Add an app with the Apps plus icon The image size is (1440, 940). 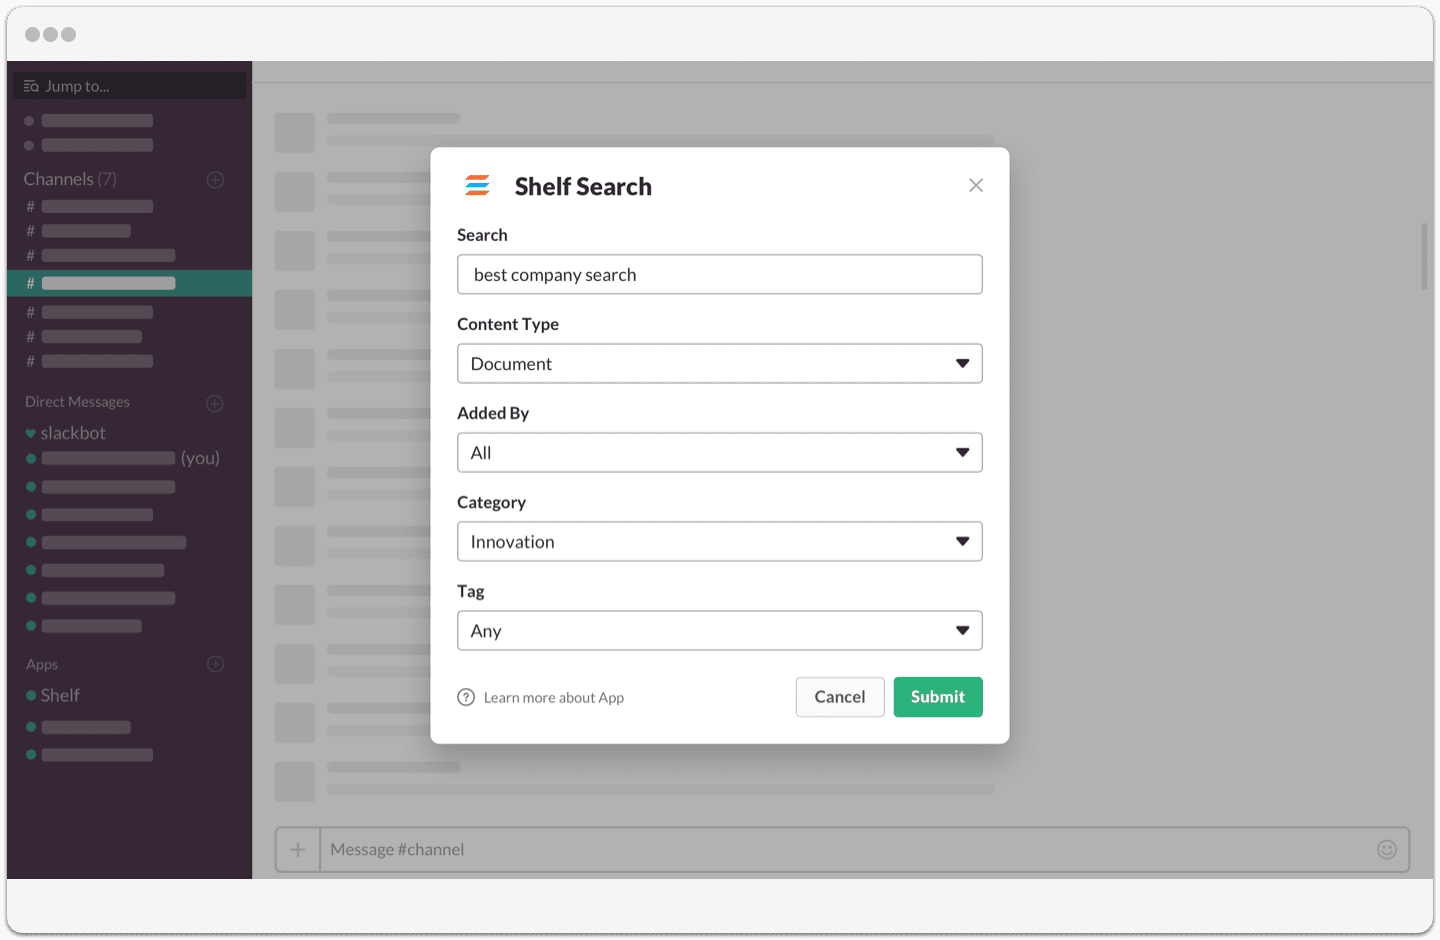point(215,664)
